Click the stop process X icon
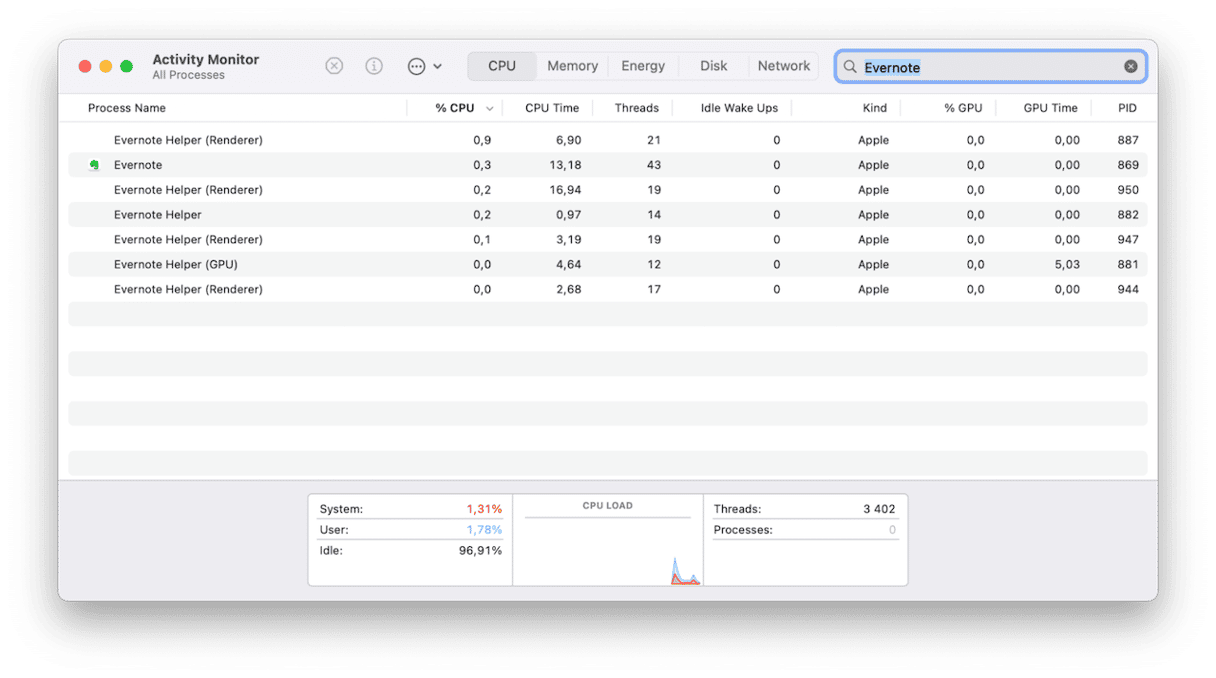 point(334,66)
